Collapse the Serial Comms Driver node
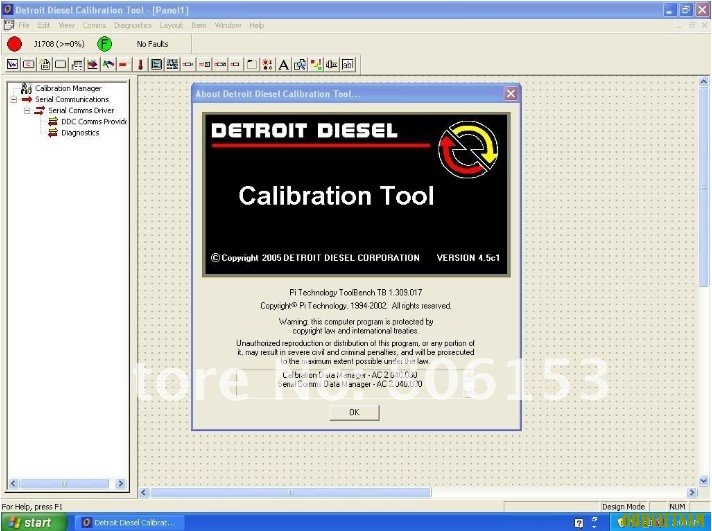 (27, 110)
